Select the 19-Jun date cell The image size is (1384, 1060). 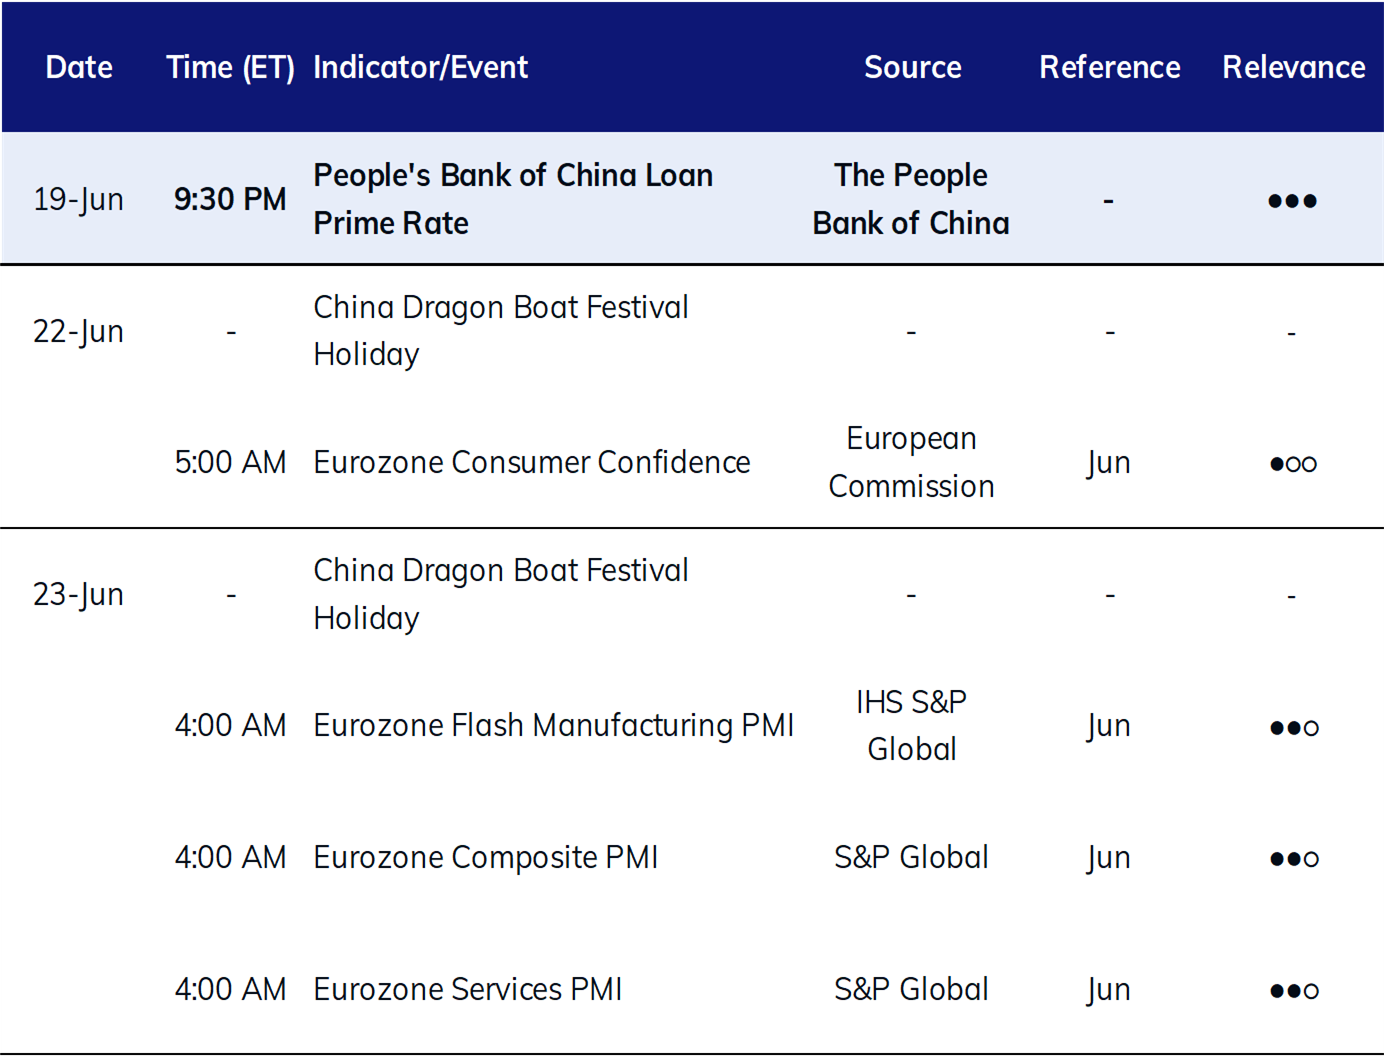tap(78, 199)
